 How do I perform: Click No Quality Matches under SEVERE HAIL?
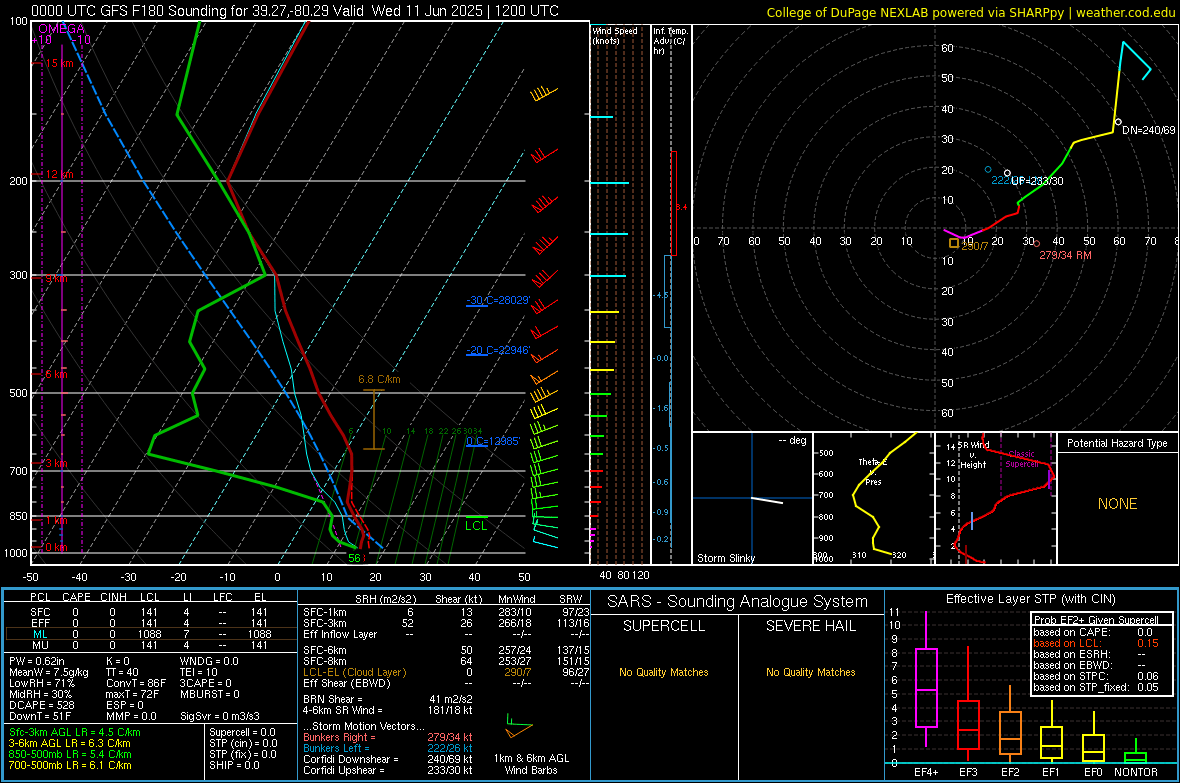[x=810, y=672]
